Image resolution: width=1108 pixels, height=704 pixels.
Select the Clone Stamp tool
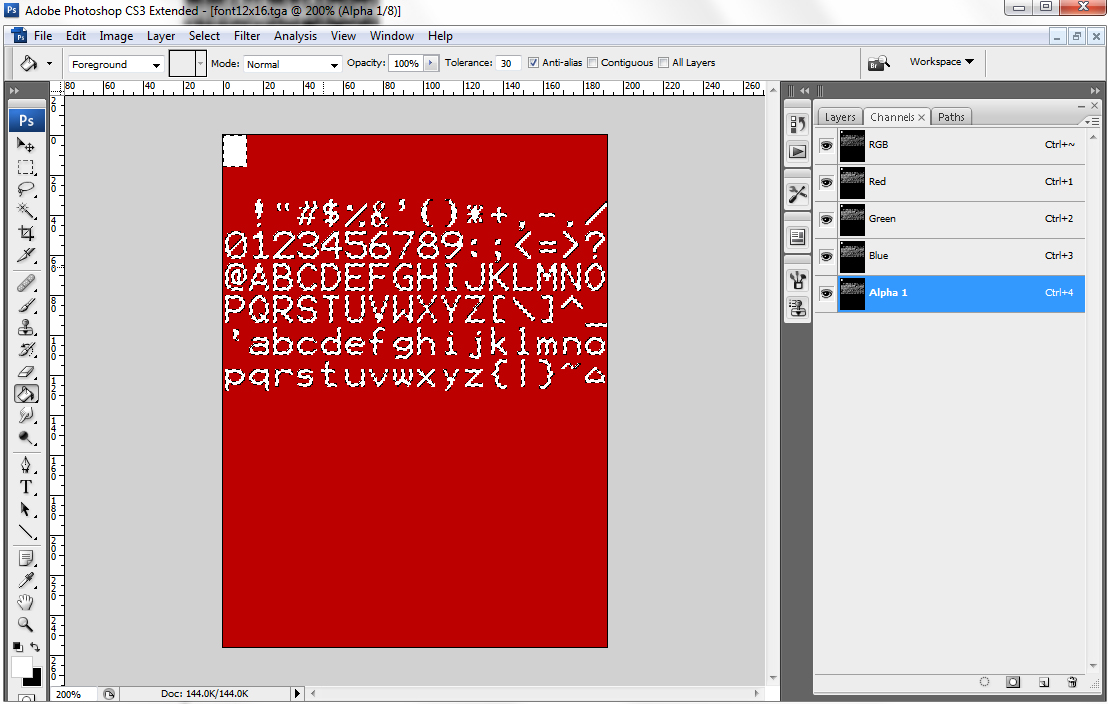point(26,328)
